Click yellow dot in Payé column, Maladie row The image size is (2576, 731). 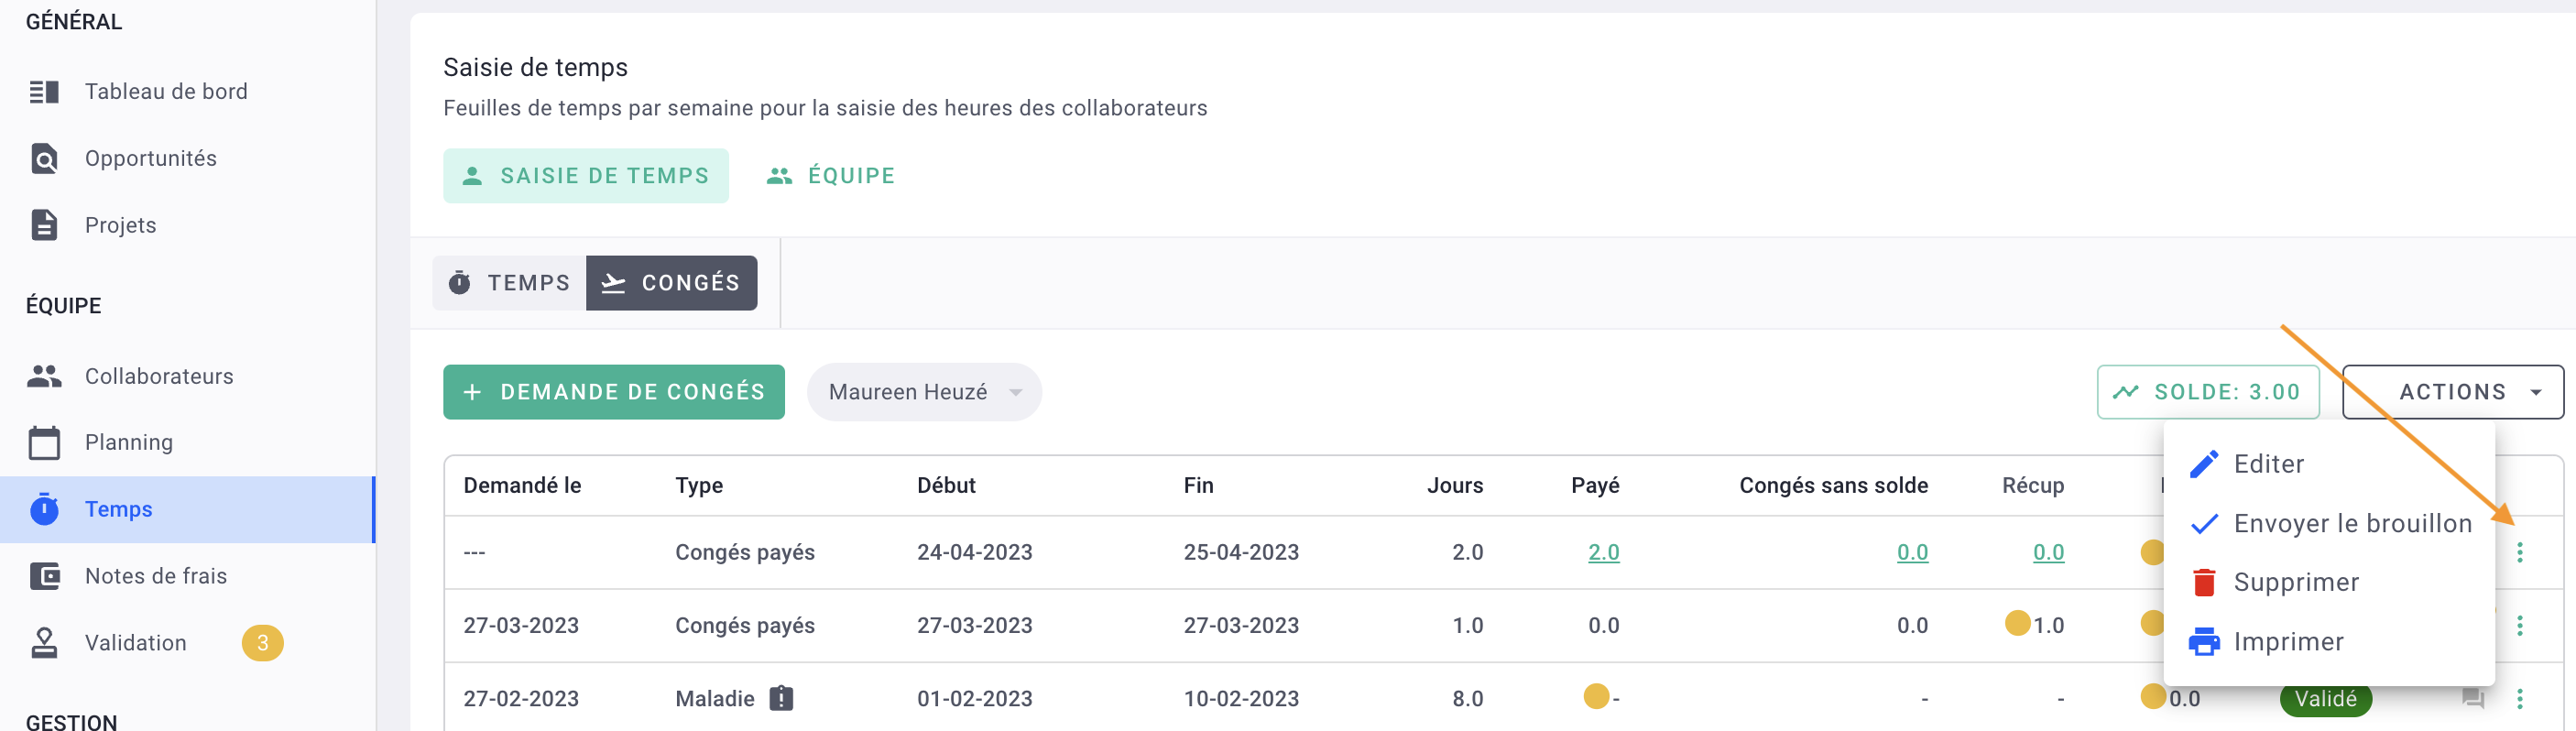pyautogui.click(x=1596, y=696)
